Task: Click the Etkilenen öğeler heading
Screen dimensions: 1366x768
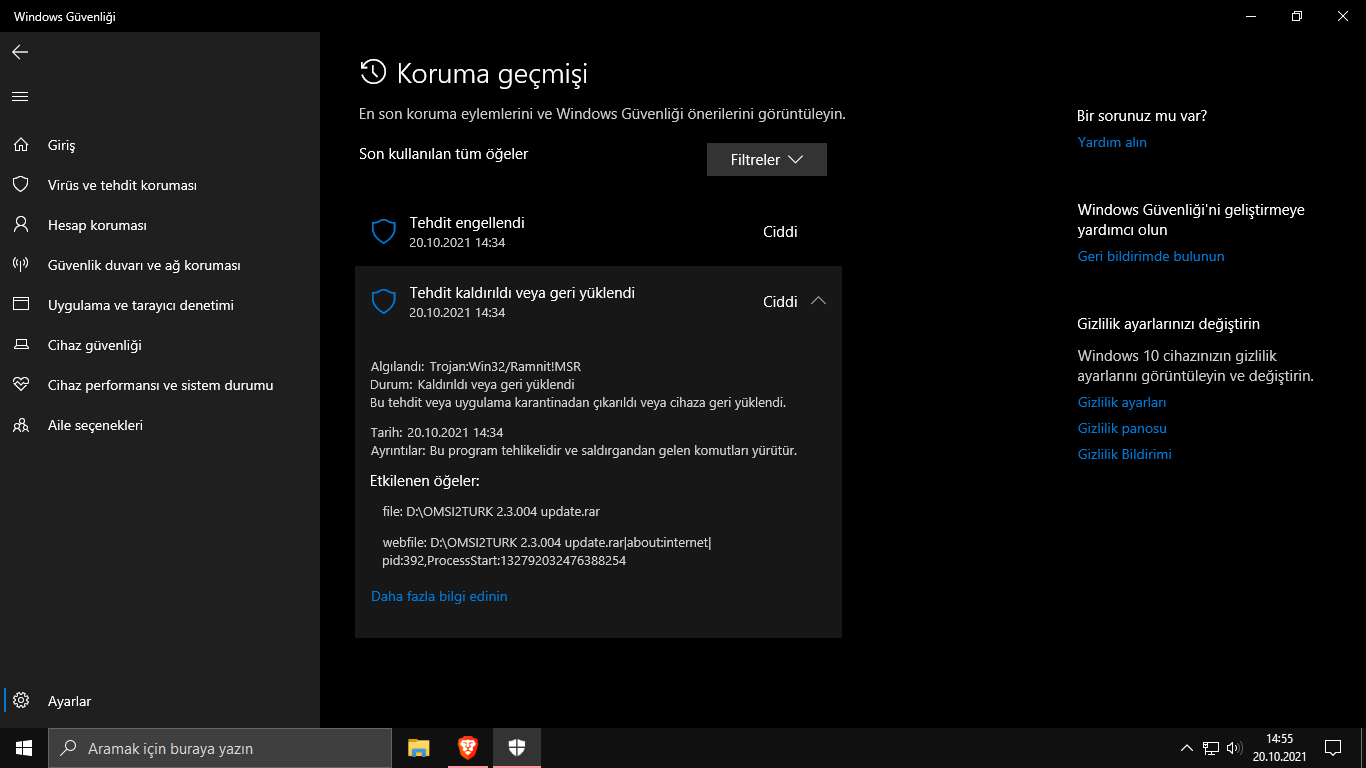Action: (425, 481)
